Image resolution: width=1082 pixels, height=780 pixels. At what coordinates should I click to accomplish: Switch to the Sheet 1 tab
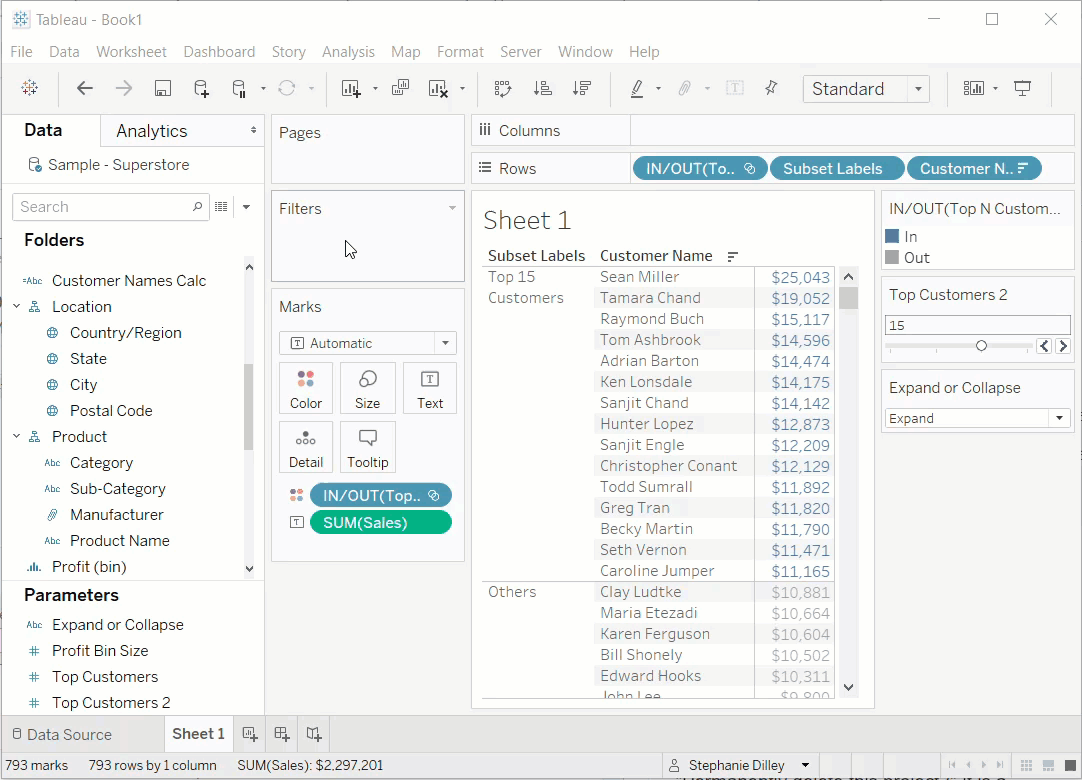(x=198, y=734)
